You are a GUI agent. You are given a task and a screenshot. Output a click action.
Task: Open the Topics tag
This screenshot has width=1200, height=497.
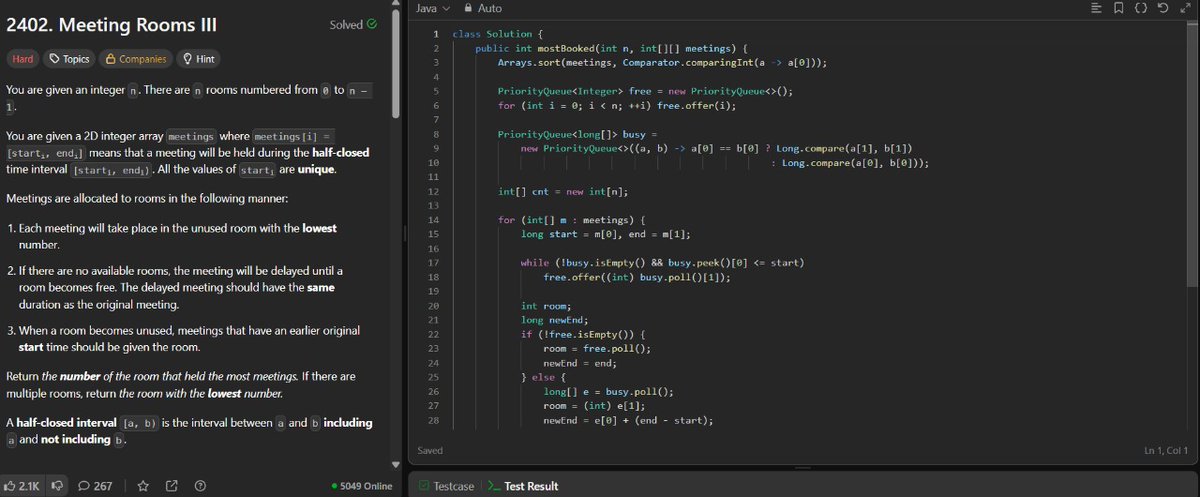click(x=69, y=59)
